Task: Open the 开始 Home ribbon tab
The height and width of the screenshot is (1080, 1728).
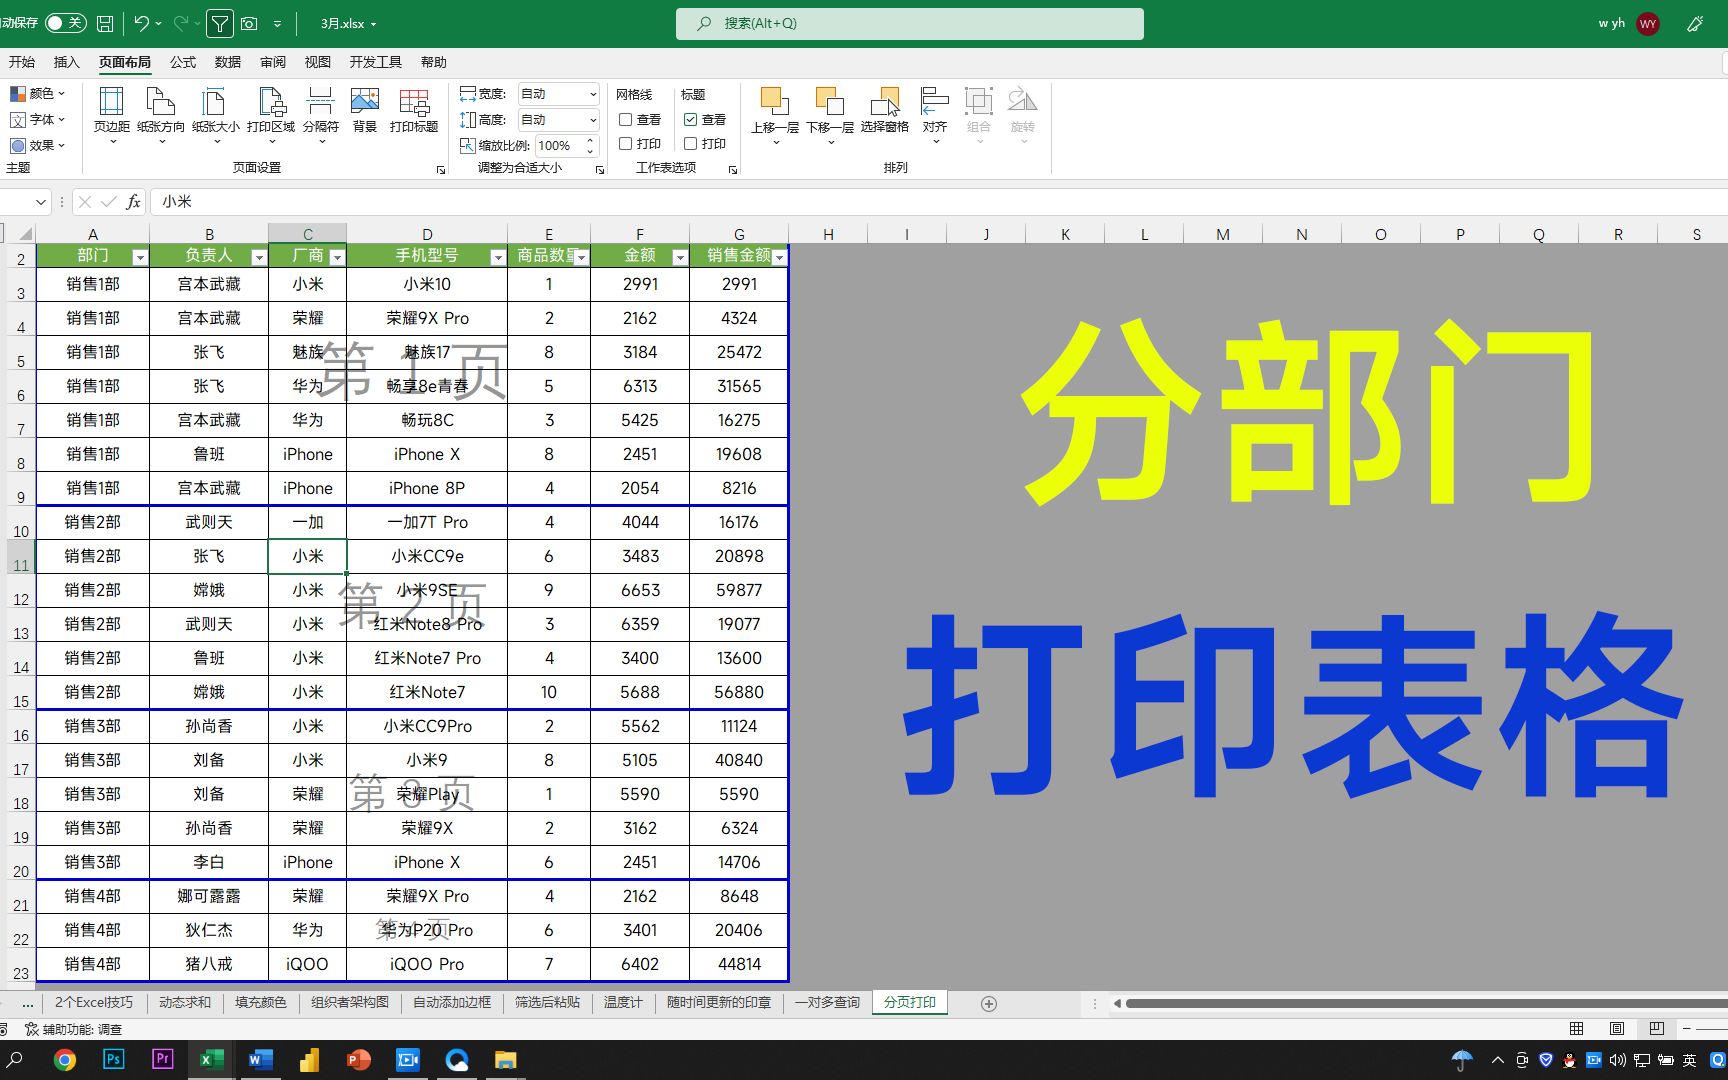Action: [x=22, y=62]
